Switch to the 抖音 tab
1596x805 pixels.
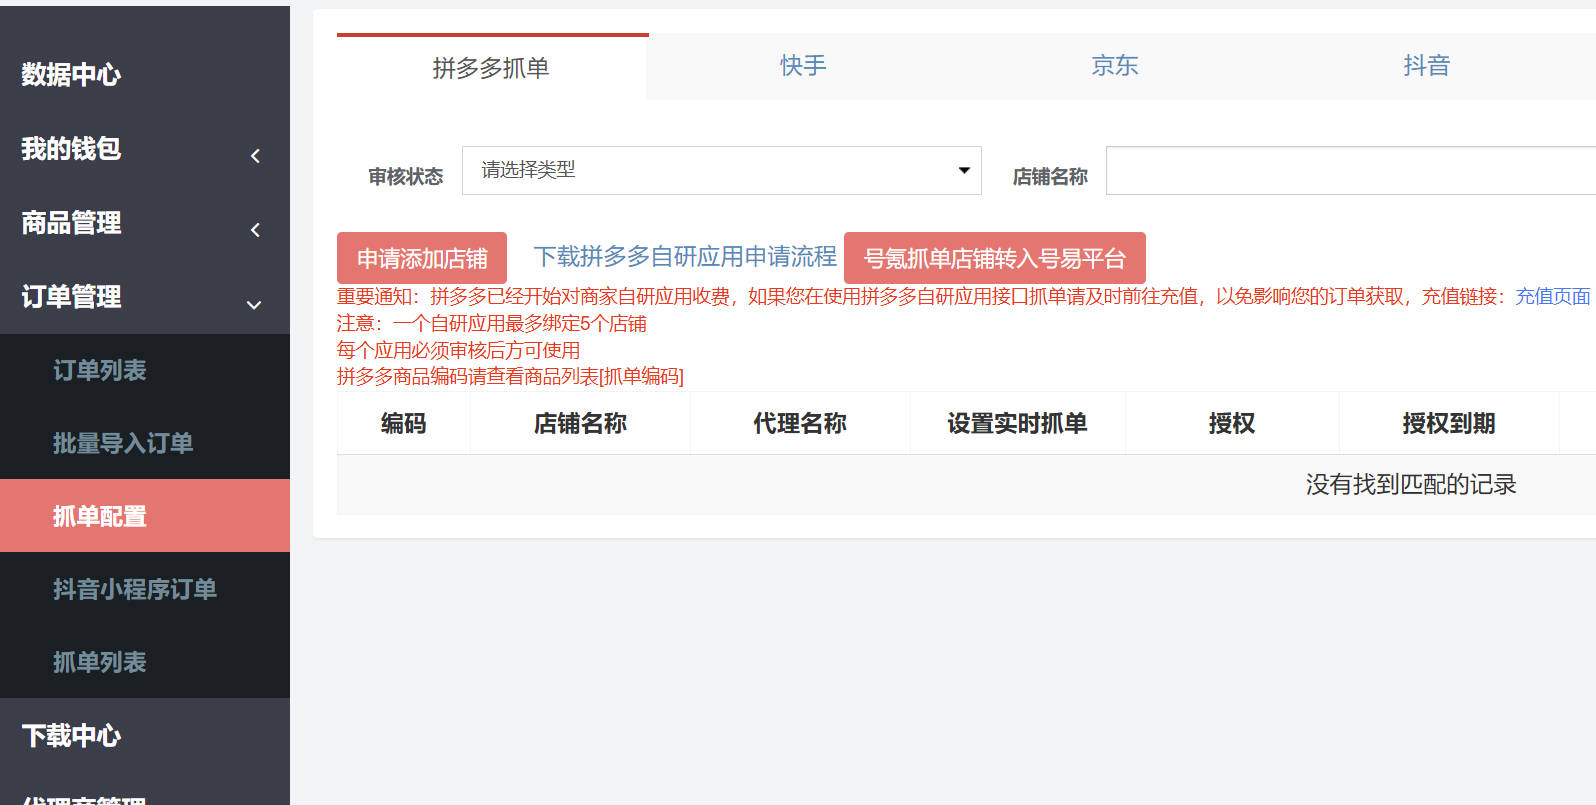(1427, 66)
